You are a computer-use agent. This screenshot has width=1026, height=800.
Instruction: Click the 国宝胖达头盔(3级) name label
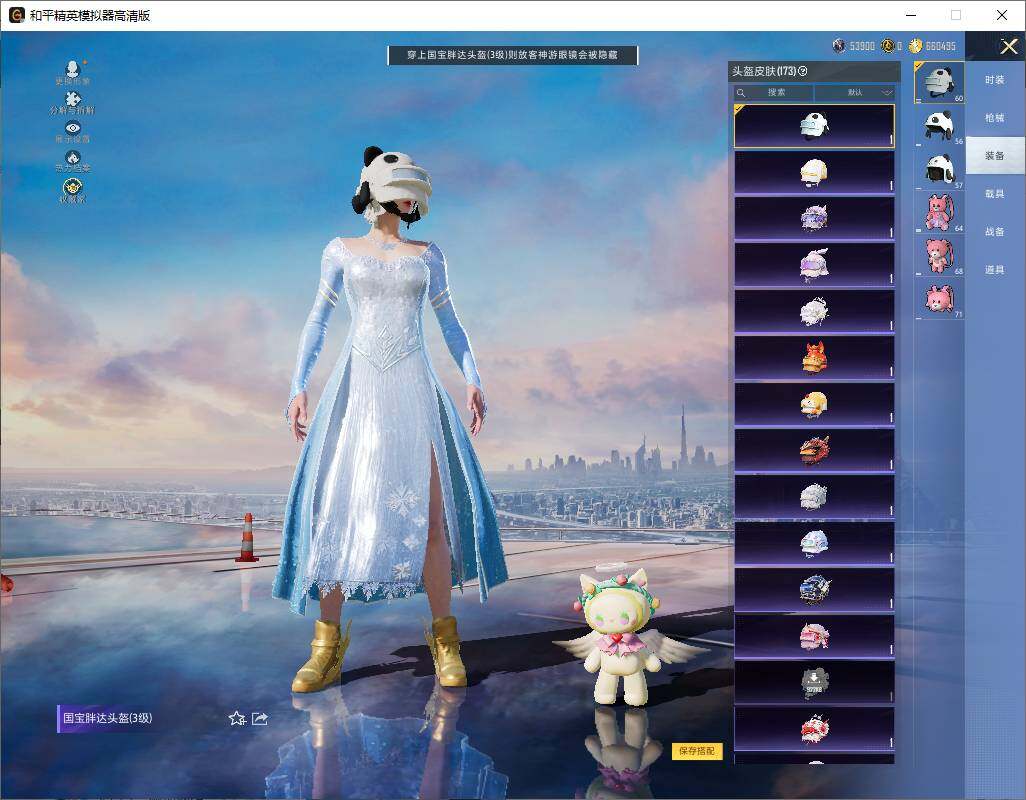click(x=107, y=718)
